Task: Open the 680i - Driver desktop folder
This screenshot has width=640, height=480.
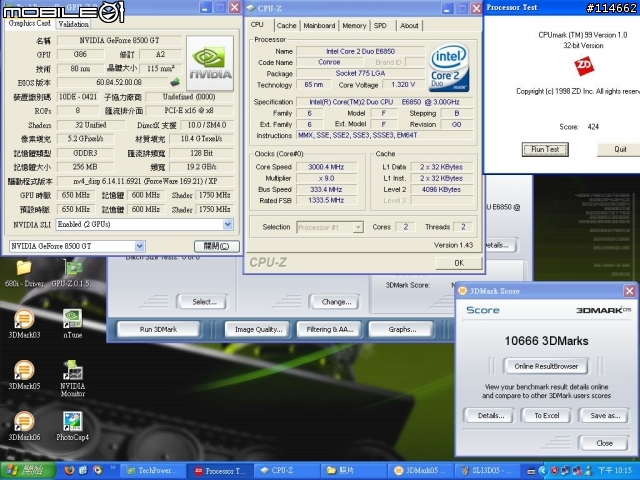Action: (24, 273)
